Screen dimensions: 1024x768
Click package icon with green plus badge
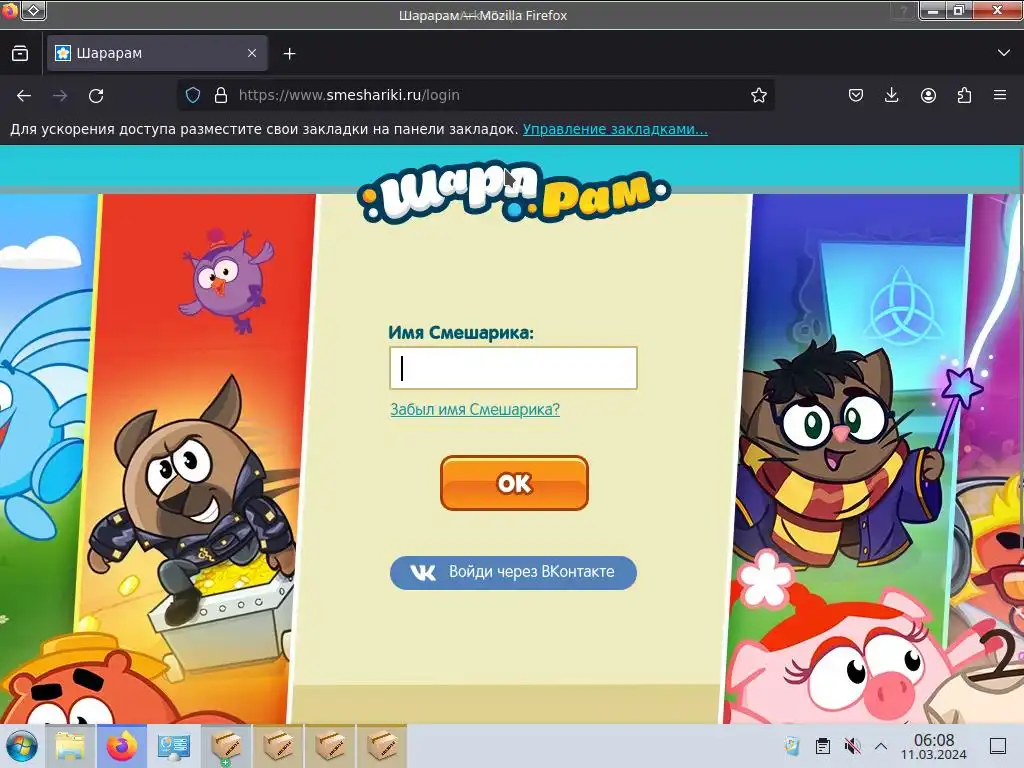point(226,746)
